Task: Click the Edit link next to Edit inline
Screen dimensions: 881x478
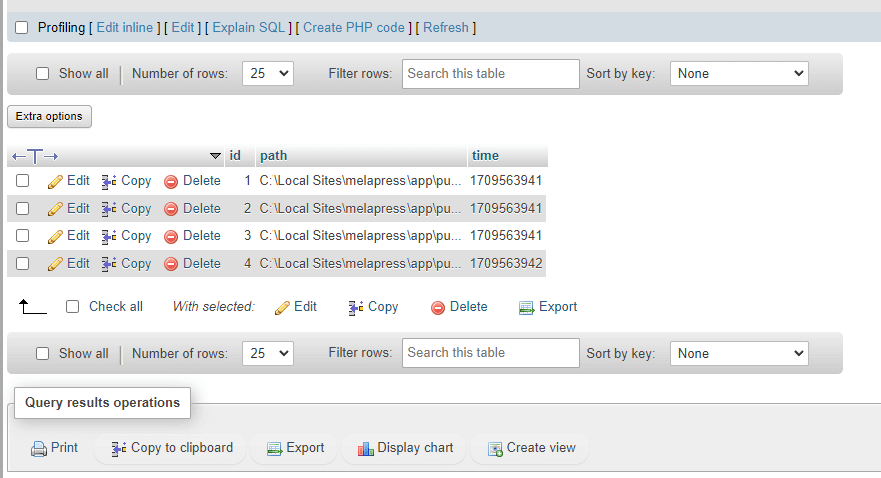Action: pyautogui.click(x=183, y=28)
